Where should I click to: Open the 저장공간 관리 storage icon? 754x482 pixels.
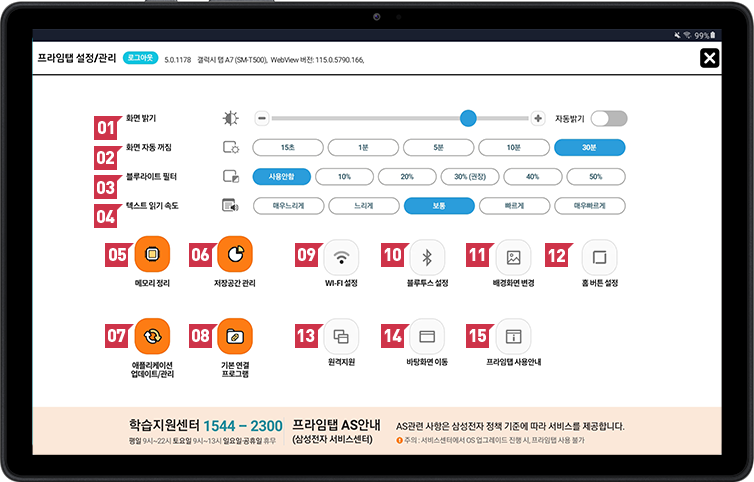point(235,254)
